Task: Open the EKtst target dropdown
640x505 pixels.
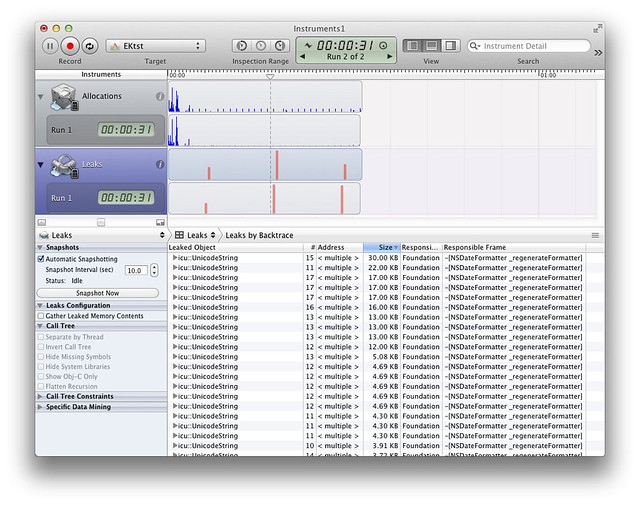Action: pos(156,46)
